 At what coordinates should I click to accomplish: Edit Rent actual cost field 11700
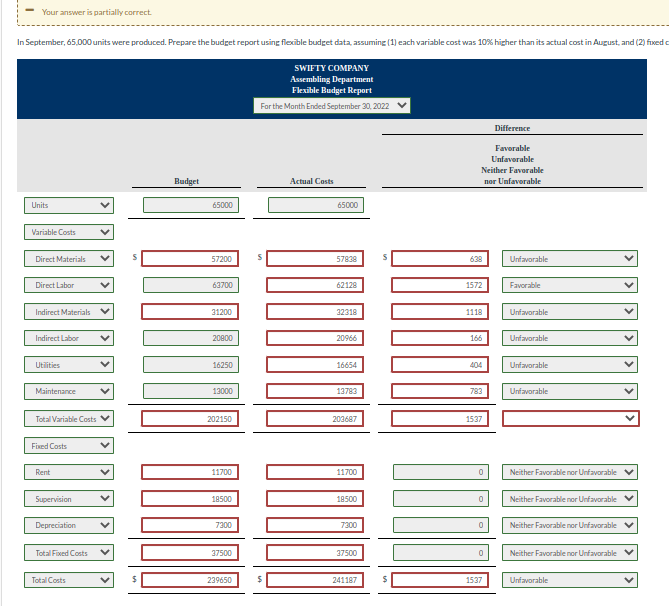coord(315,472)
